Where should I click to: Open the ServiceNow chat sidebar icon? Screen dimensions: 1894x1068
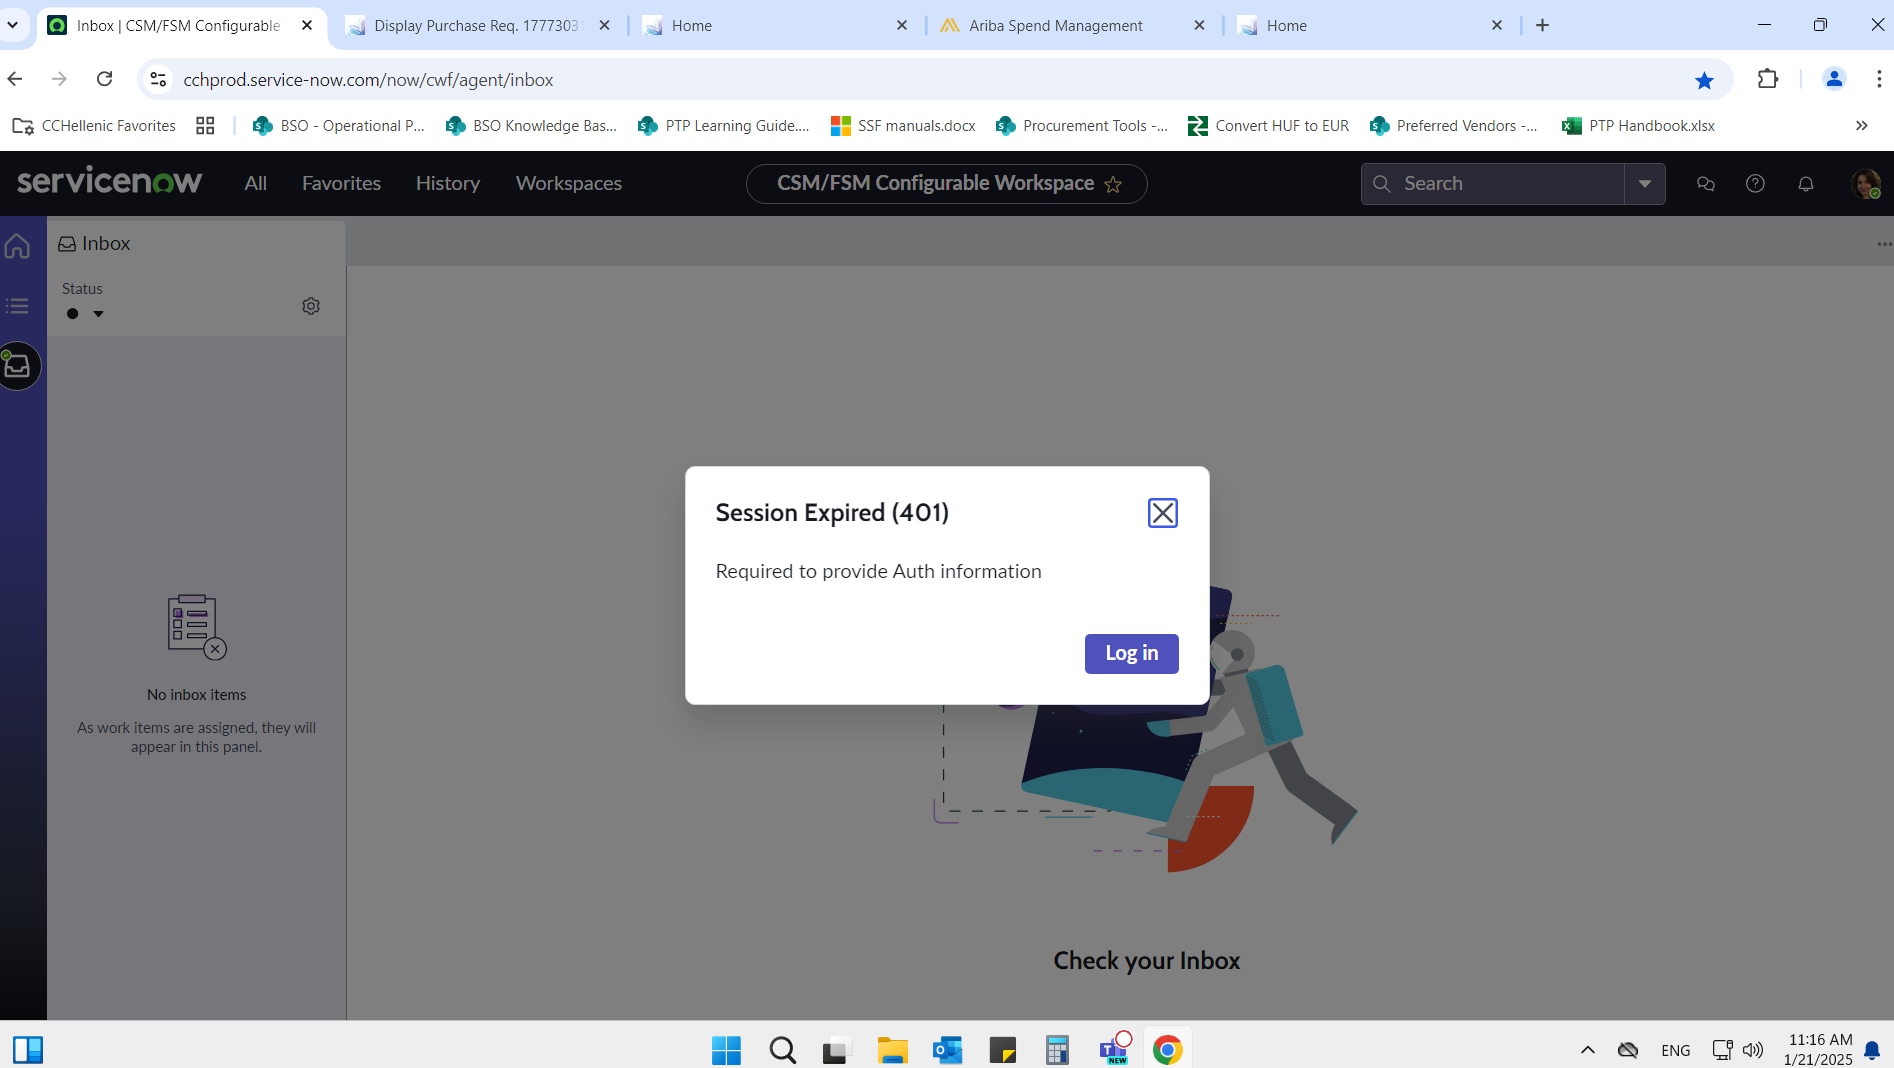pyautogui.click(x=1706, y=184)
